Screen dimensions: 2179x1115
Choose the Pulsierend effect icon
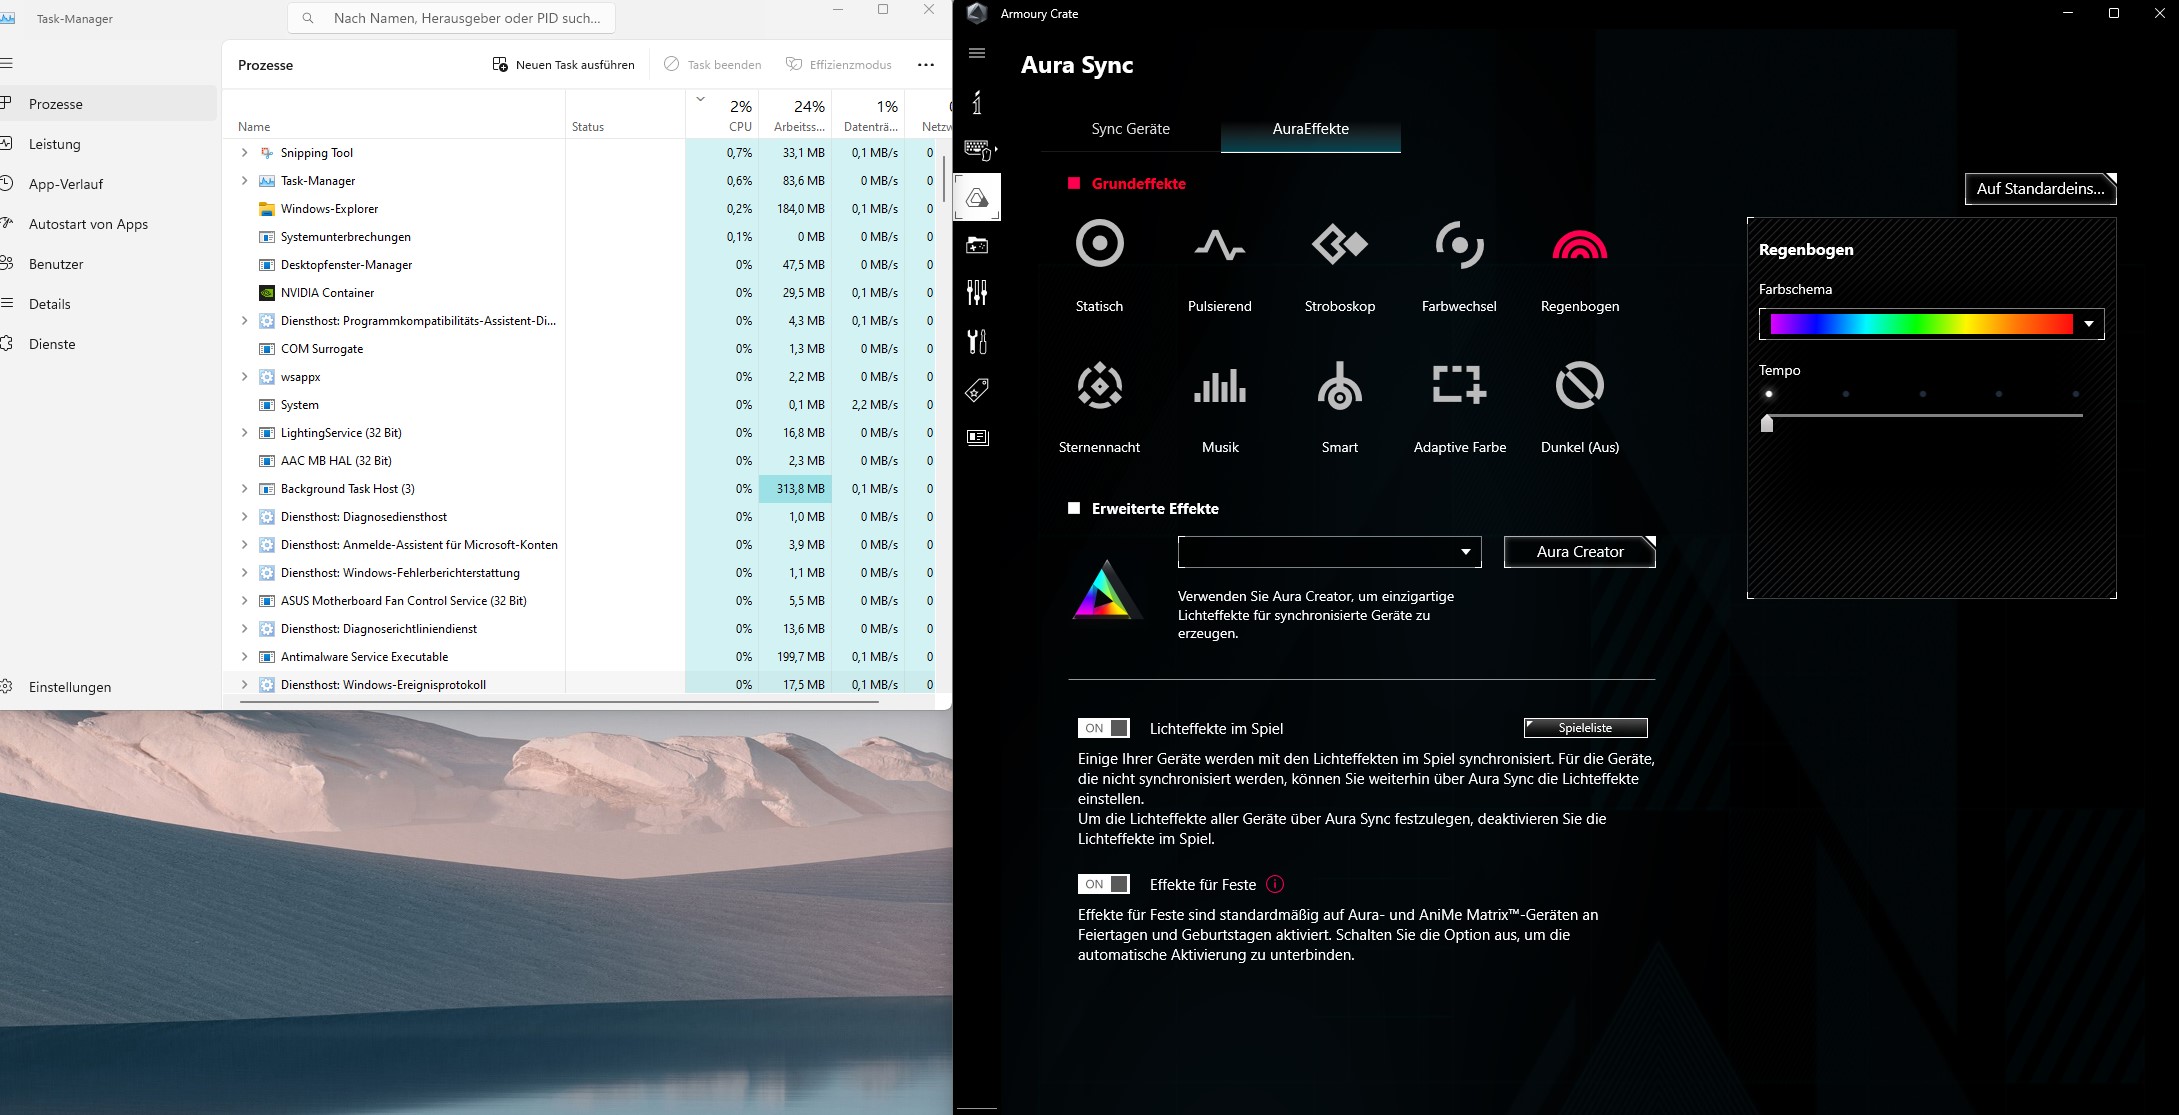tap(1219, 244)
